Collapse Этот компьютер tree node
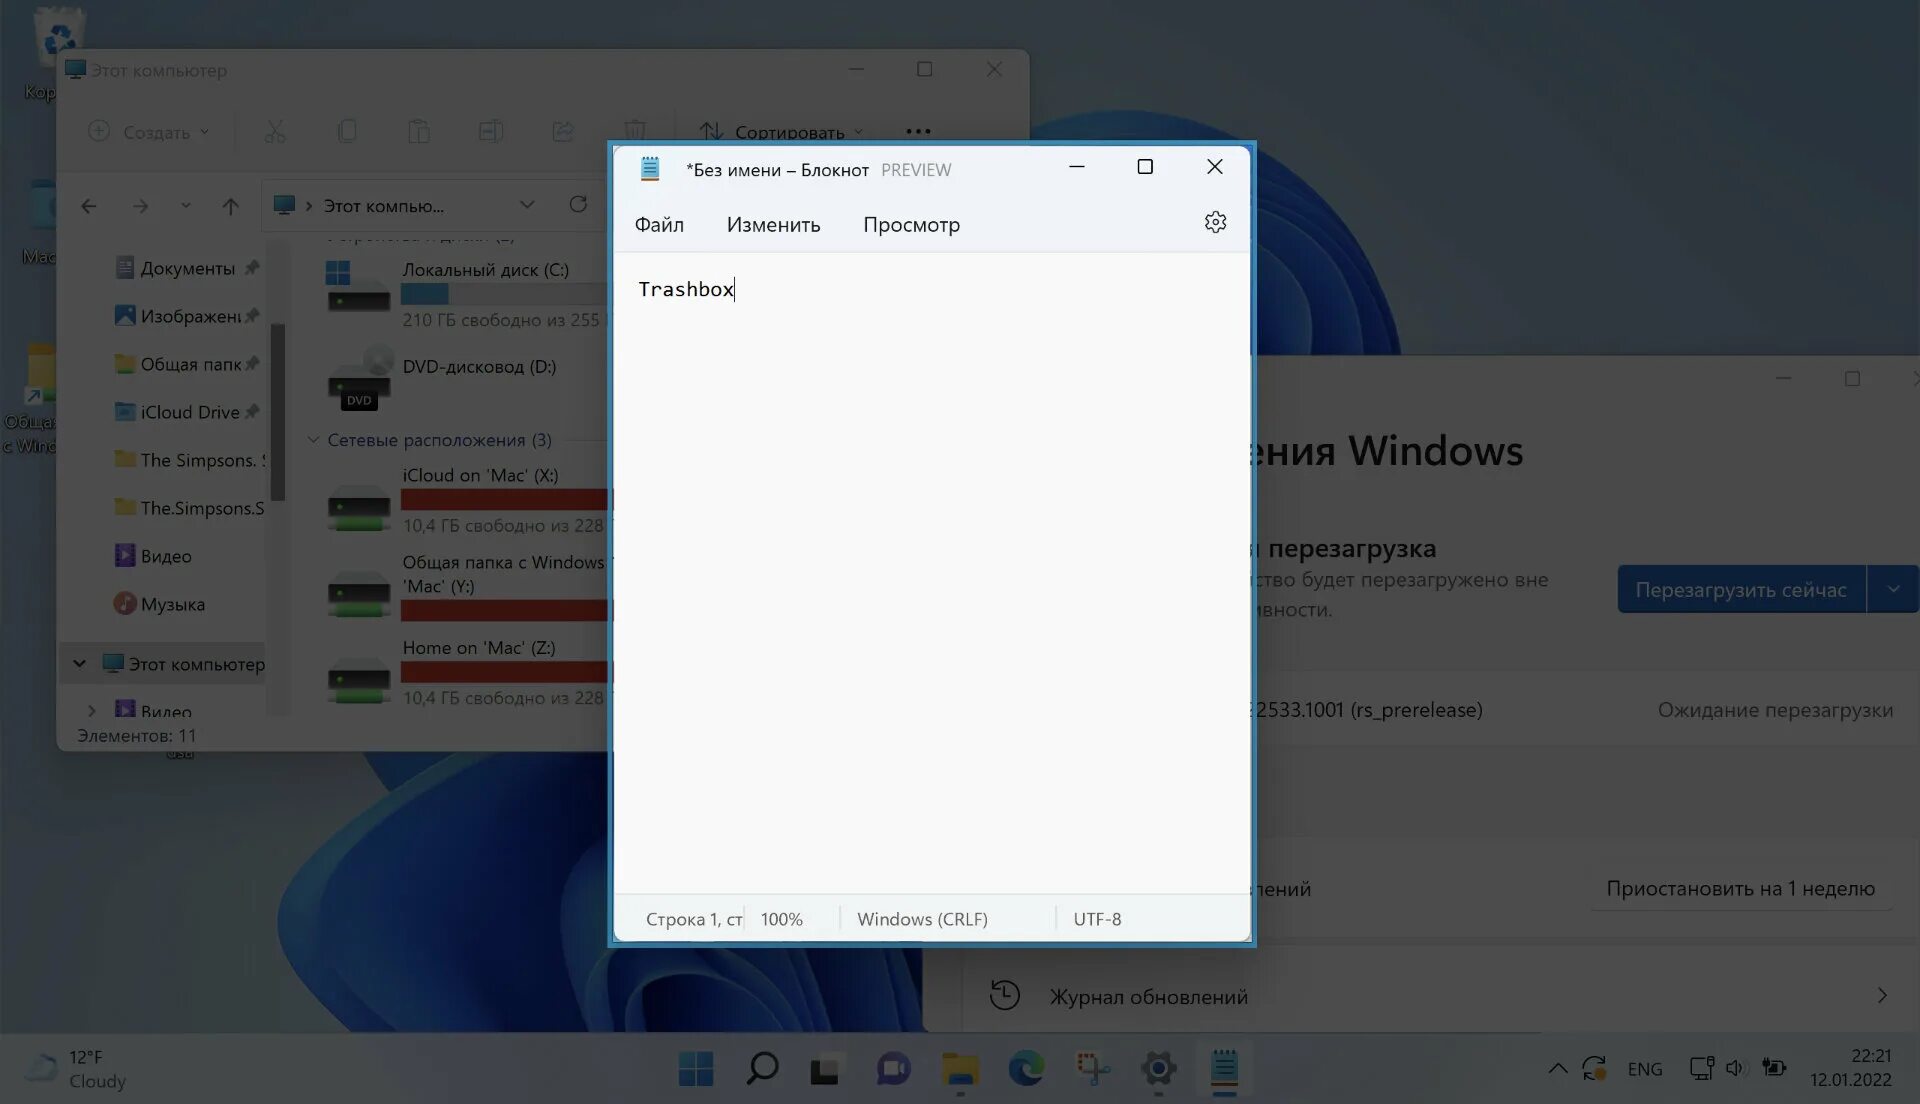Viewport: 1920px width, 1104px height. pyautogui.click(x=80, y=664)
